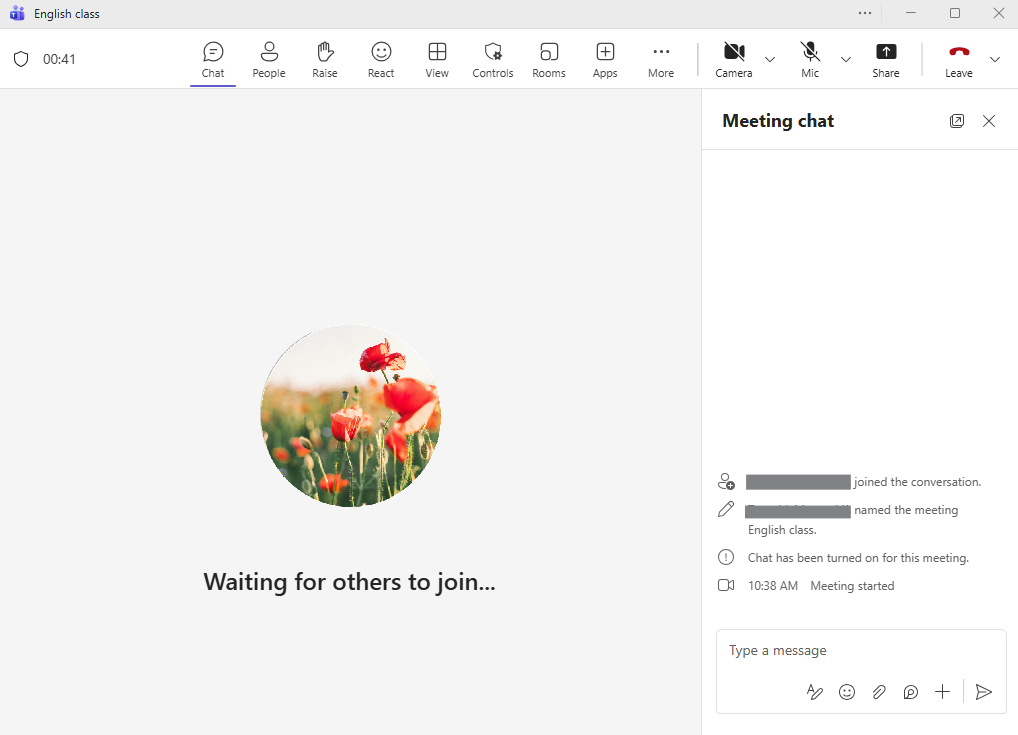Viewport: 1018px width, 735px height.
Task: Click the plus more actions icon
Action: point(942,692)
